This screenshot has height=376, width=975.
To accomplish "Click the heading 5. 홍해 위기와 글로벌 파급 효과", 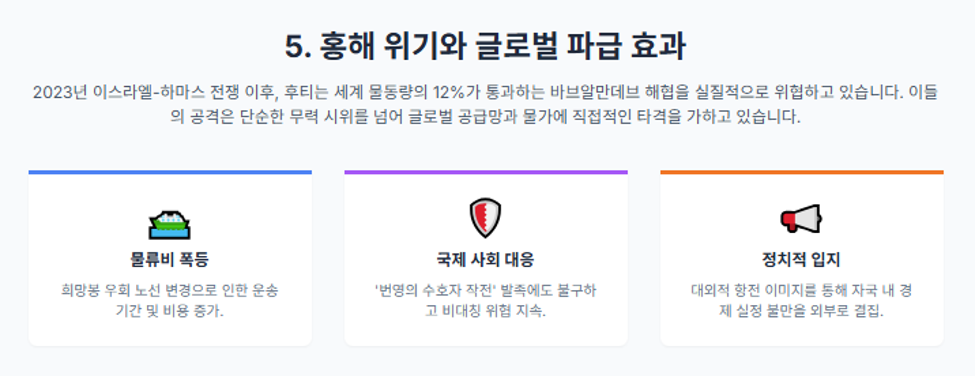I will [486, 47].
